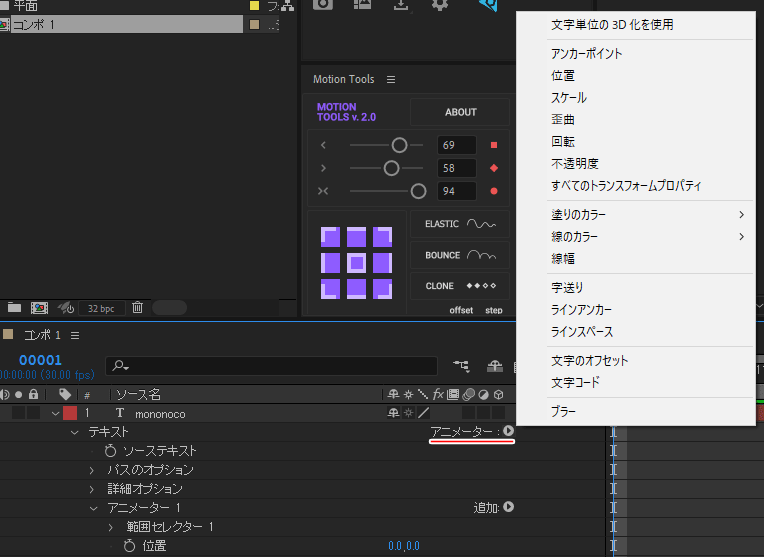Viewport: 764px width, 557px height.
Task: Open the Motion Tools panel menu
Action: [391, 80]
